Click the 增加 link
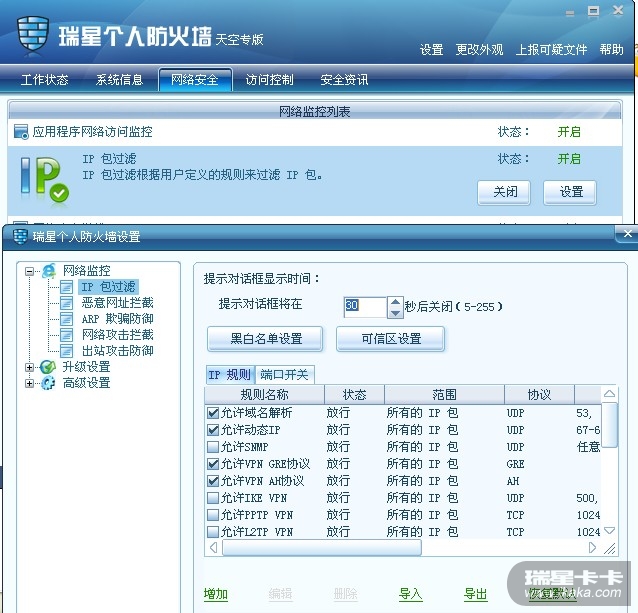The width and height of the screenshot is (638, 613). tap(216, 594)
